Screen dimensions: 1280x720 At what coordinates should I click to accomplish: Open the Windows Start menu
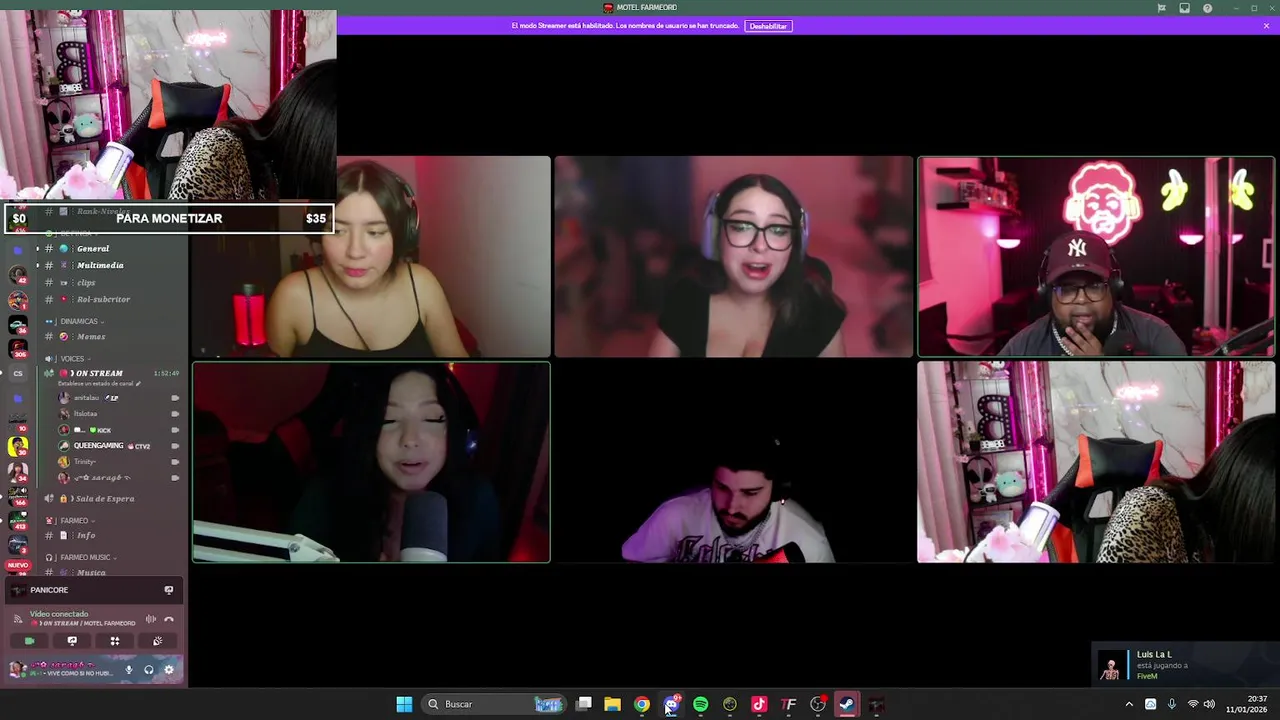coord(404,704)
